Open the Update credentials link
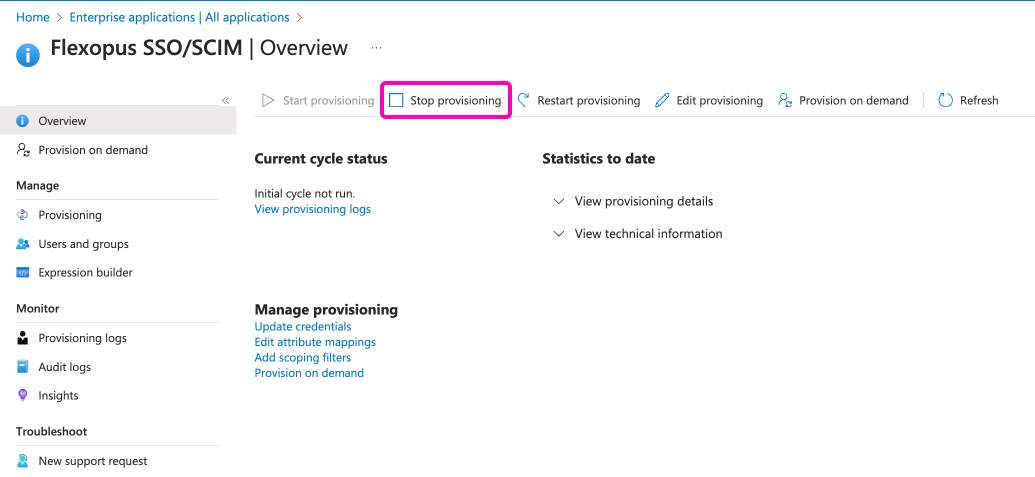 pos(302,326)
